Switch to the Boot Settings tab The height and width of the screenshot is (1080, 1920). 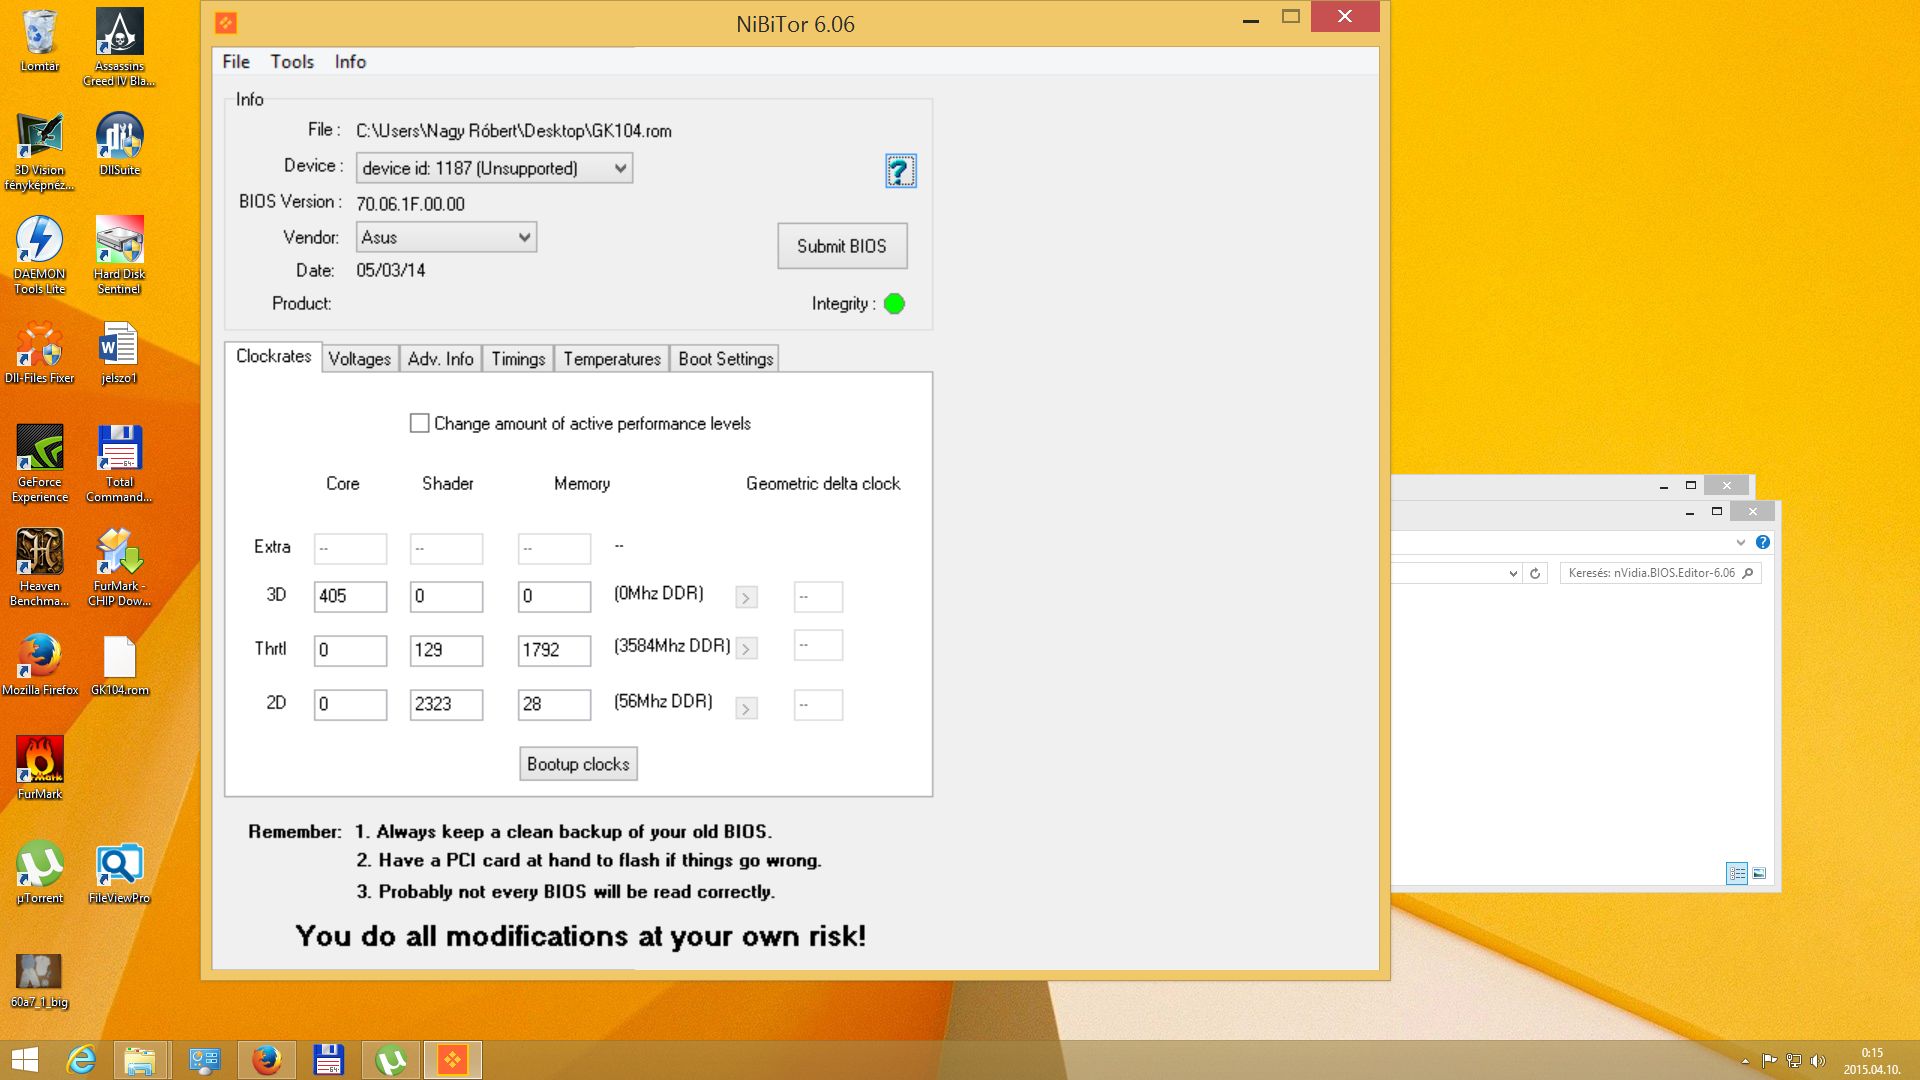726,359
